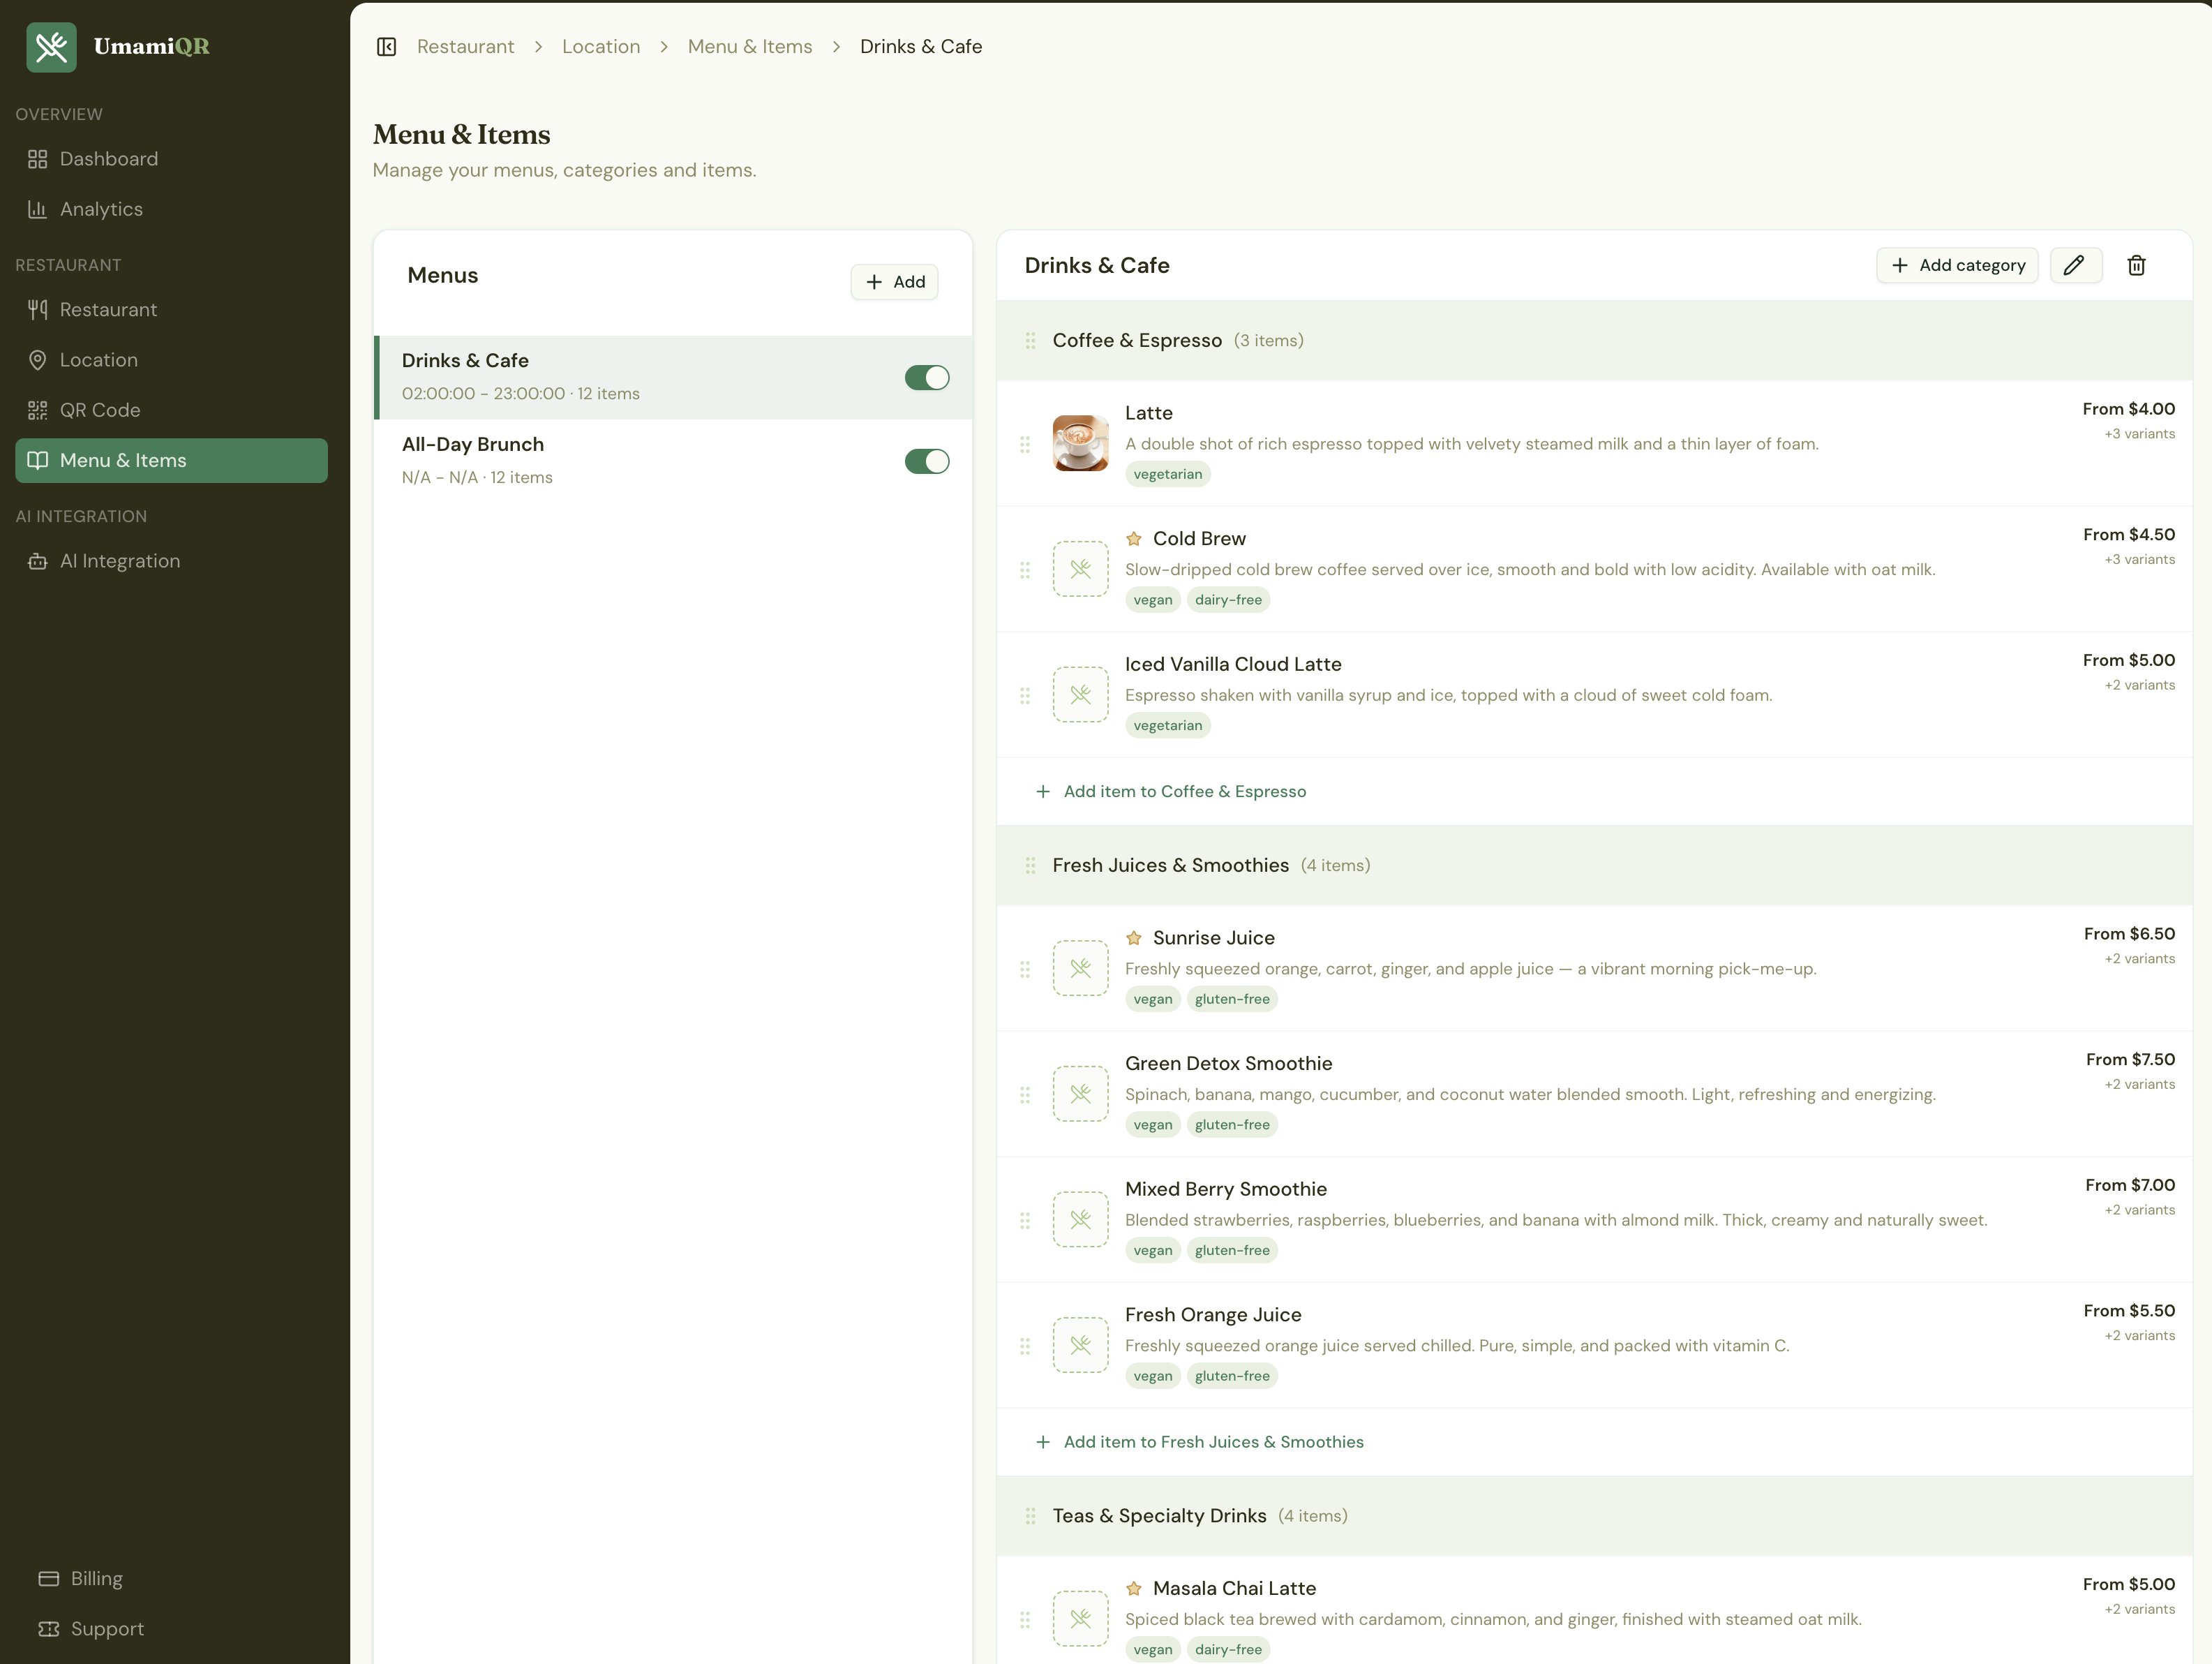
Task: Grab Coffee & Espresso category drag handle
Action: [1030, 341]
